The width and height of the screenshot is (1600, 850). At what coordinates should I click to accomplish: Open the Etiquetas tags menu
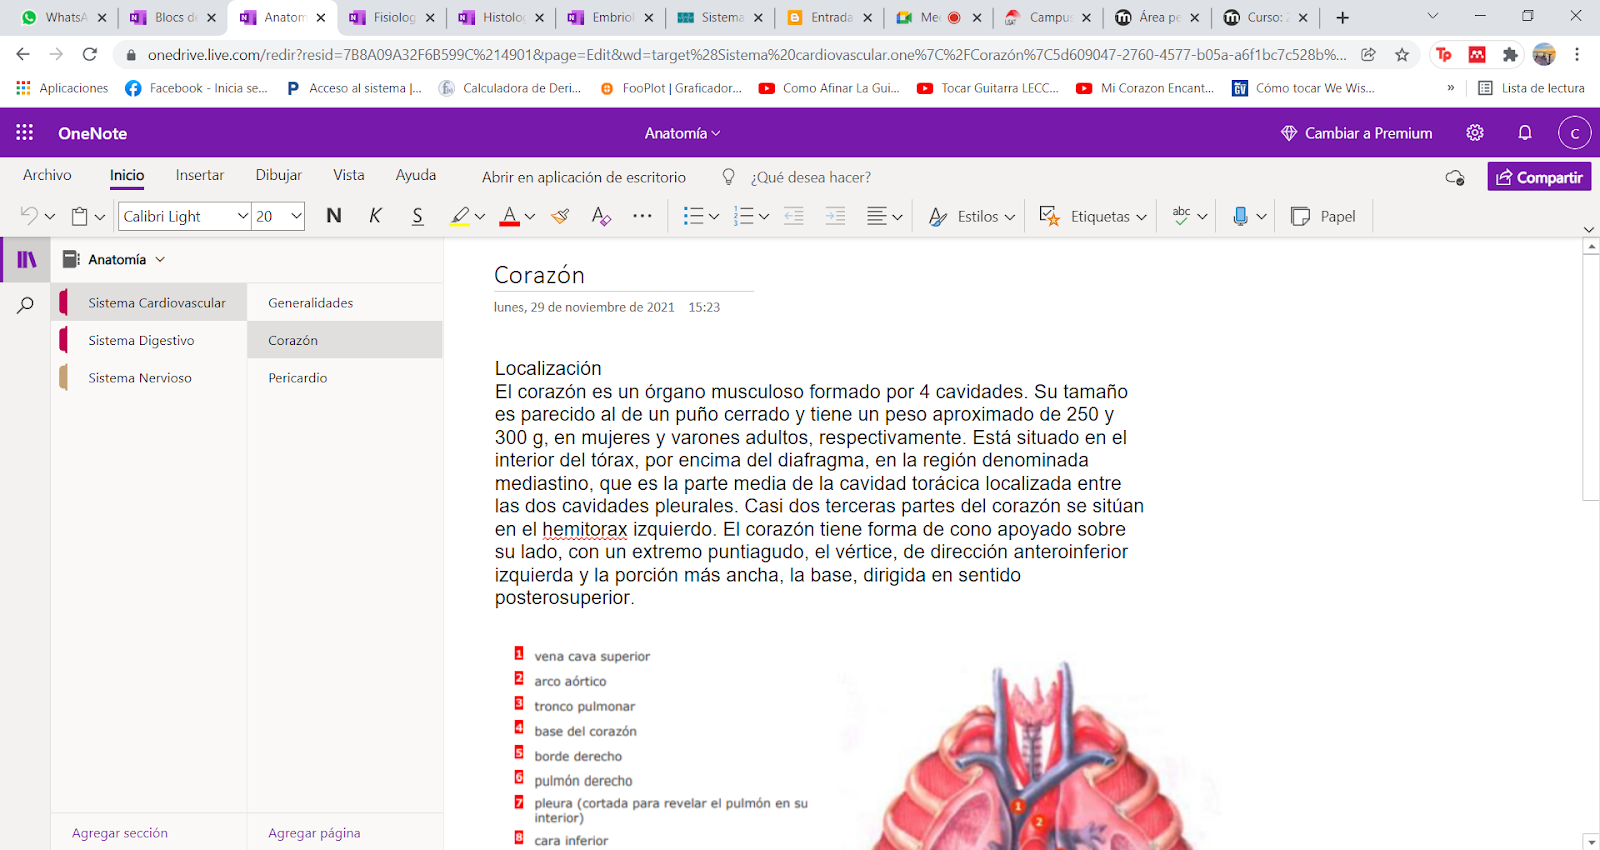click(x=1092, y=216)
